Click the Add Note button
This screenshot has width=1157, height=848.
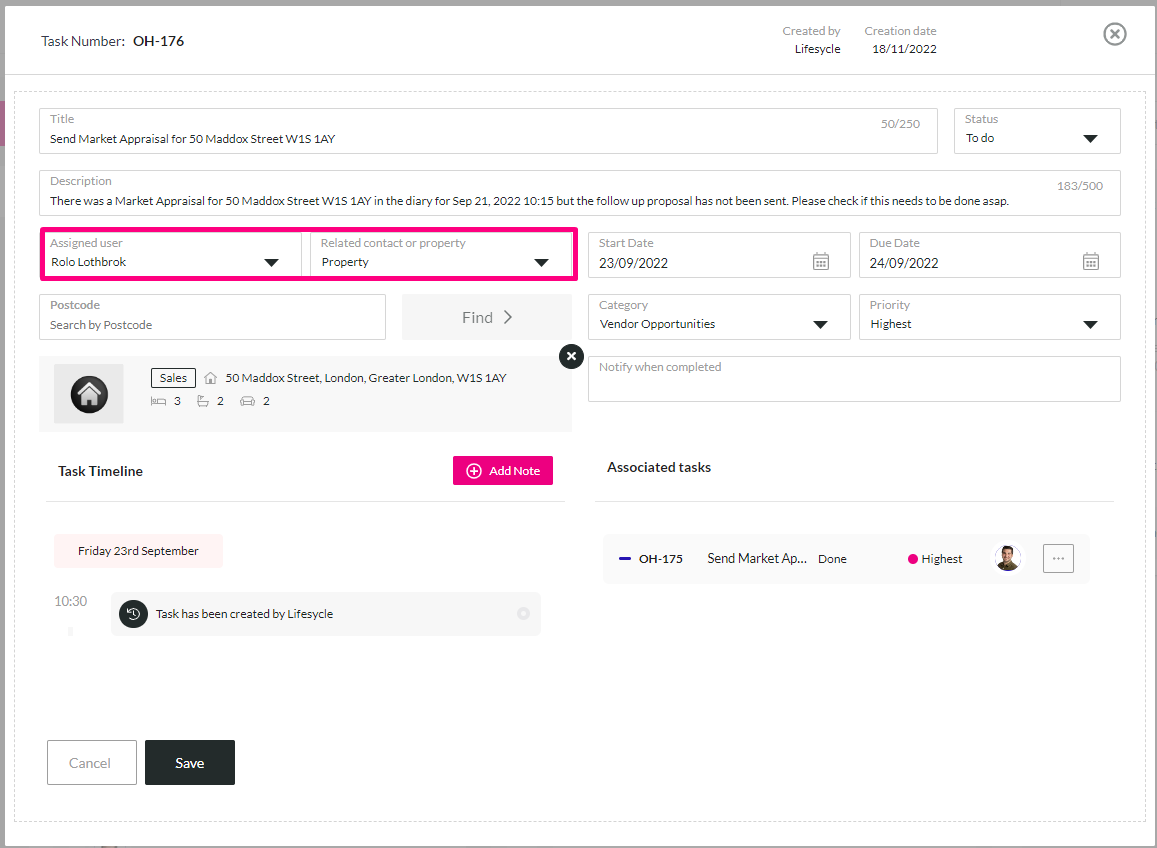[x=502, y=471]
